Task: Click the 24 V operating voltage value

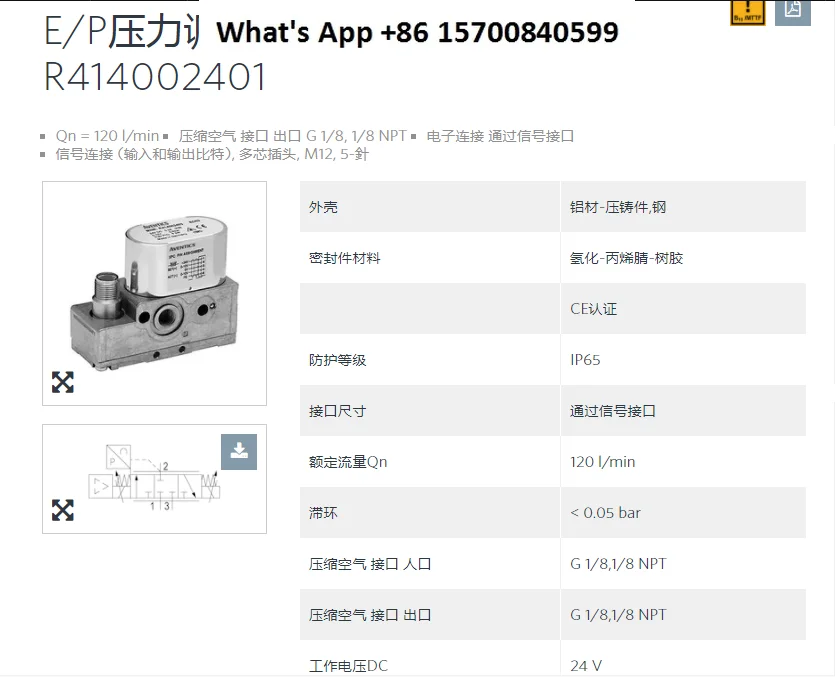Action: click(586, 666)
